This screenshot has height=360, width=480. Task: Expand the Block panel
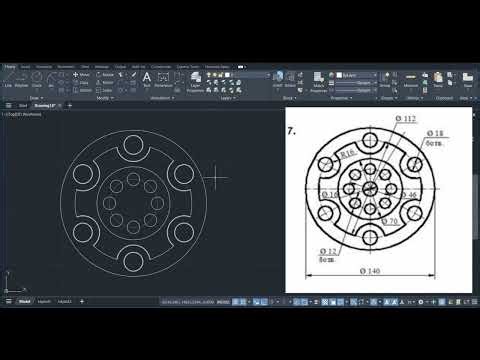coord(289,98)
